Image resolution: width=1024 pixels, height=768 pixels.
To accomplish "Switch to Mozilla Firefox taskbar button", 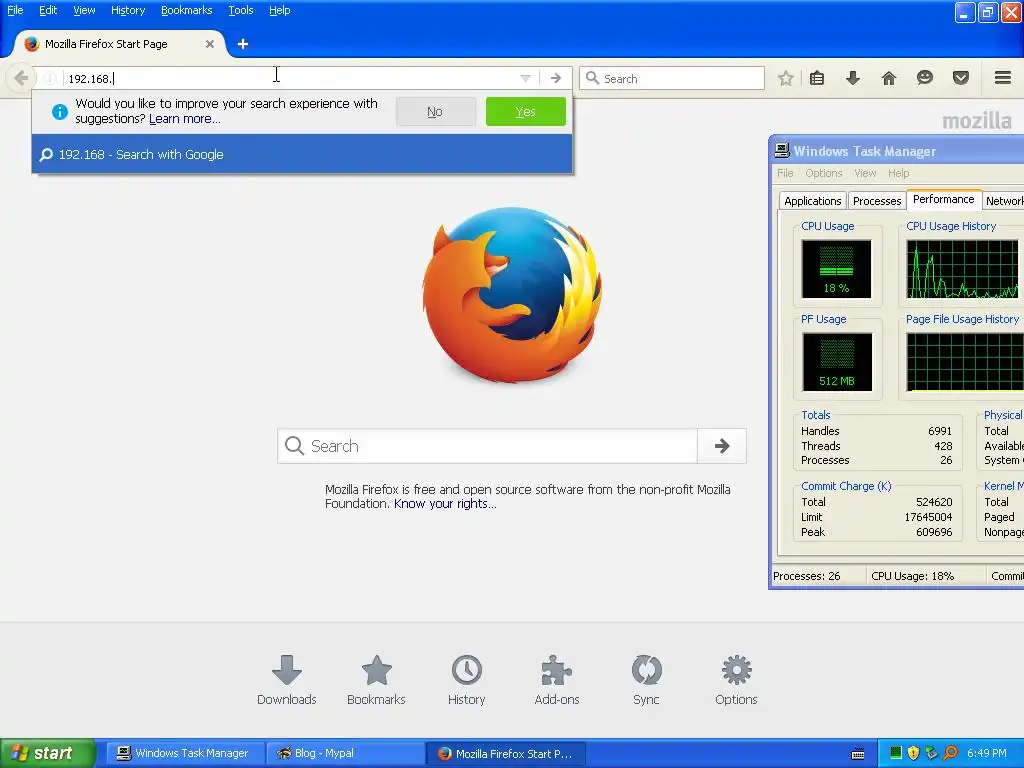I will (x=505, y=753).
